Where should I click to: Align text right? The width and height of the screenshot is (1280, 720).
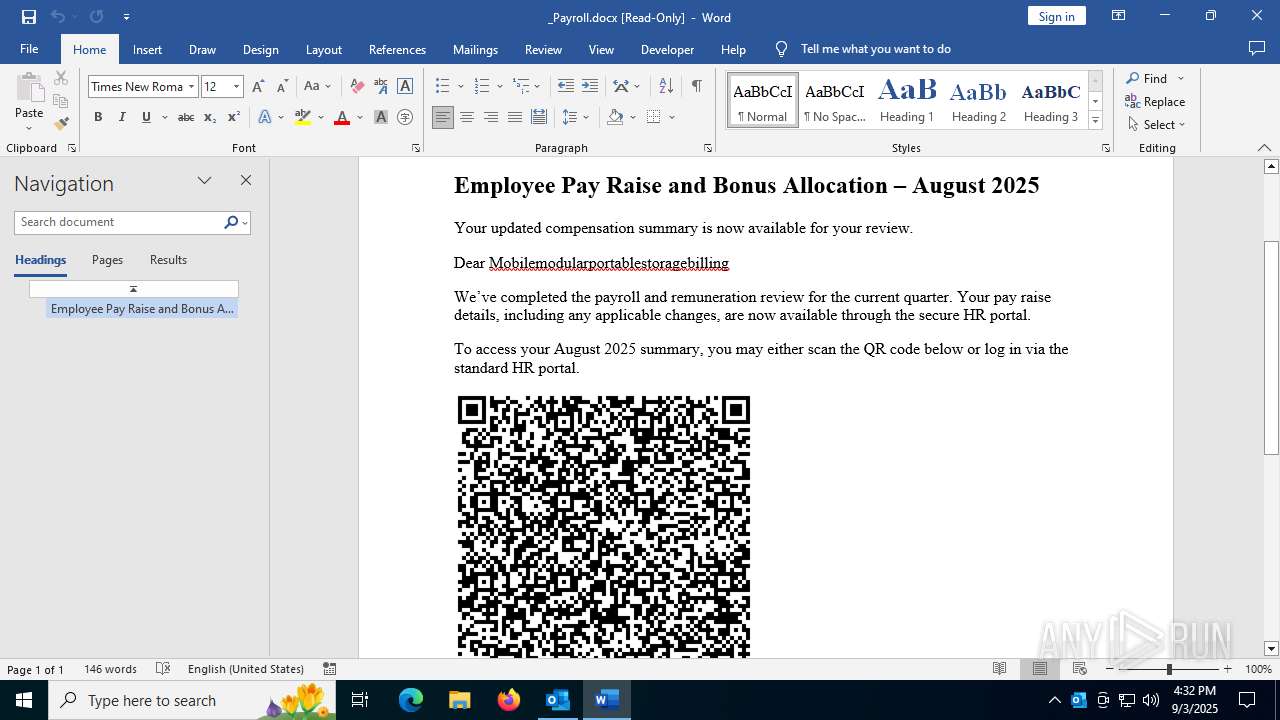pyautogui.click(x=491, y=117)
